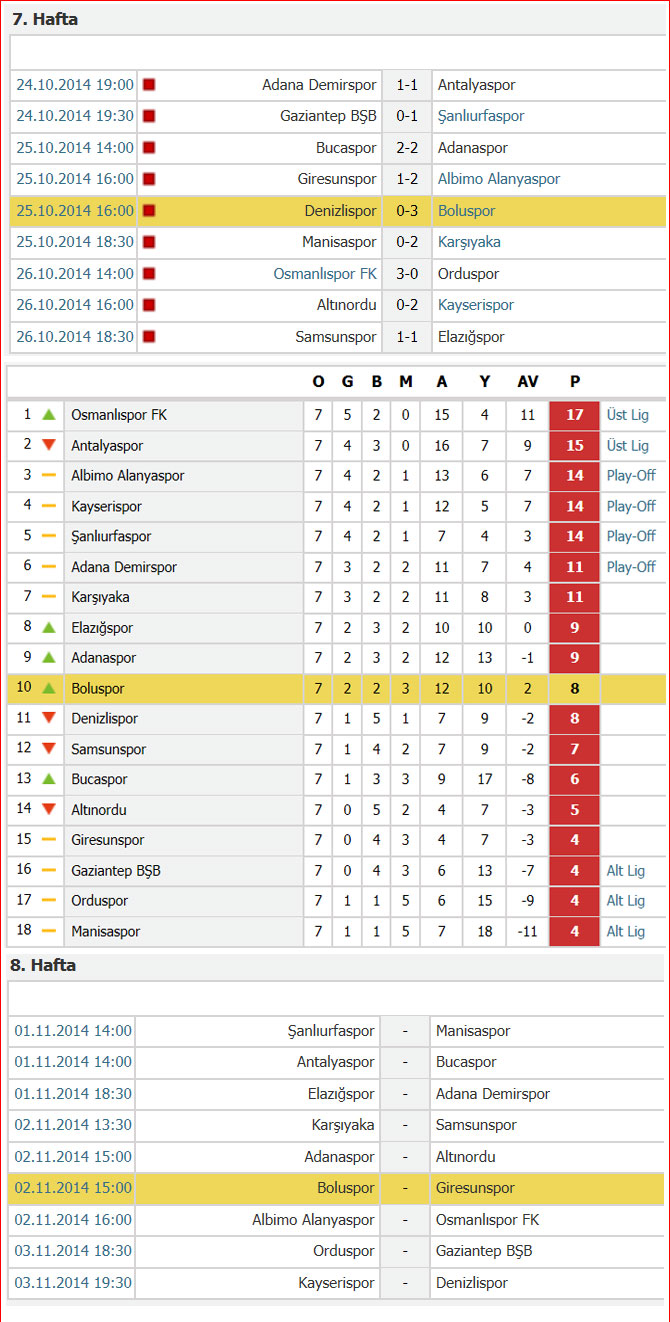670x1322 pixels.
Task: Click Kayserispor link in Altınordu match row
Action: click(476, 305)
